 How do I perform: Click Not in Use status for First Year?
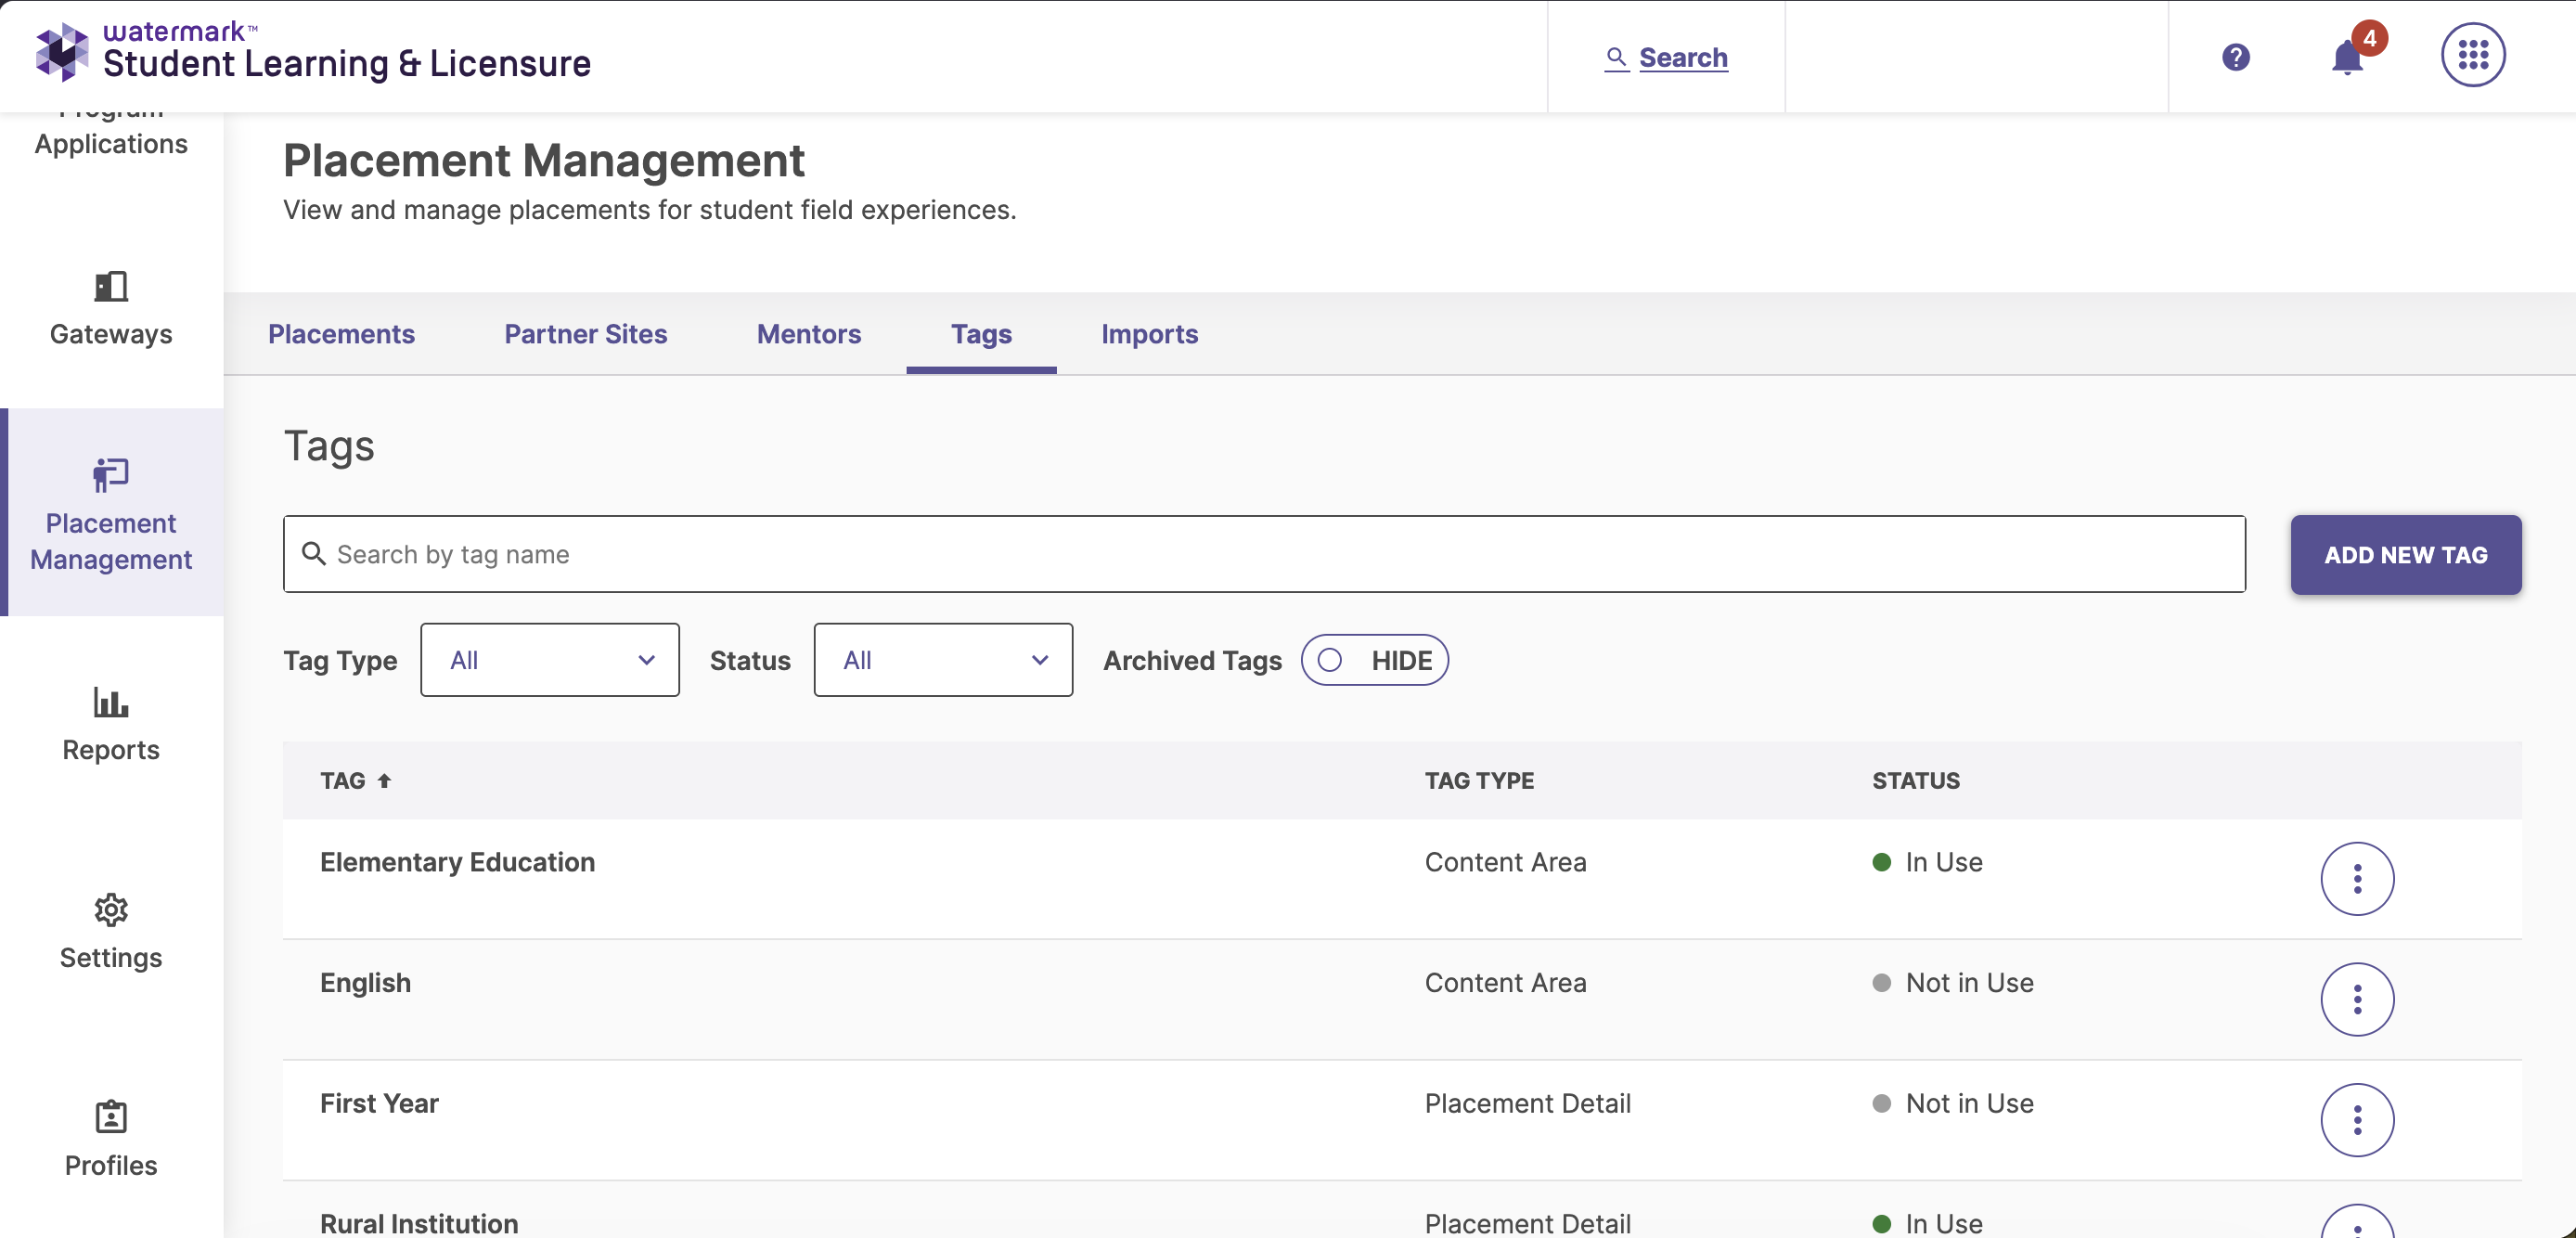1952,1104
